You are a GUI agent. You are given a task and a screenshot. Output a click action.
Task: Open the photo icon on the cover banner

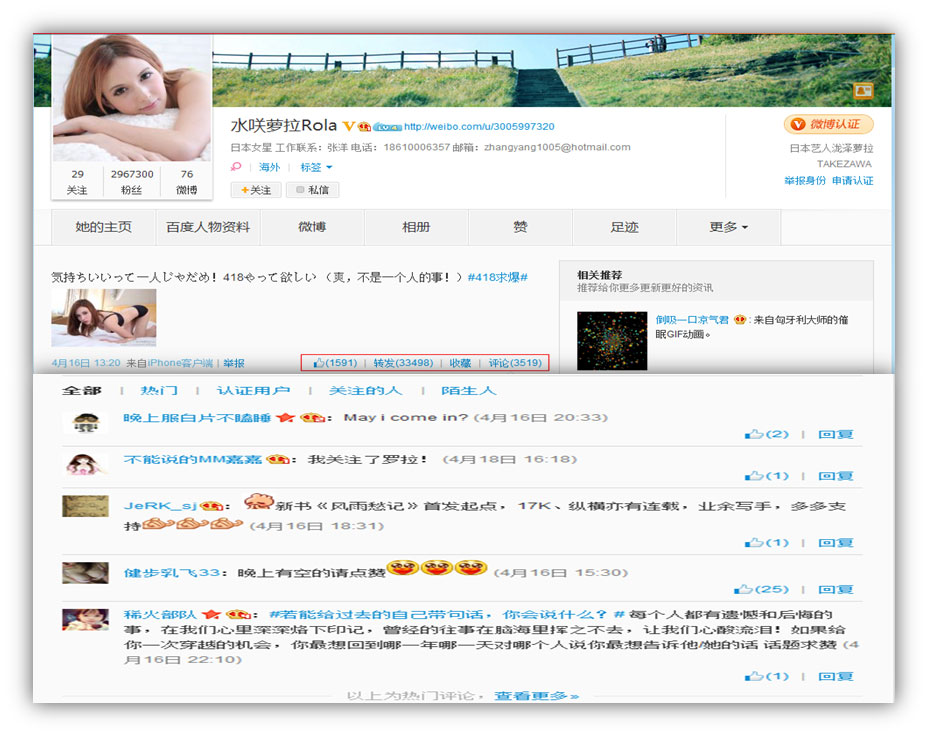(862, 91)
